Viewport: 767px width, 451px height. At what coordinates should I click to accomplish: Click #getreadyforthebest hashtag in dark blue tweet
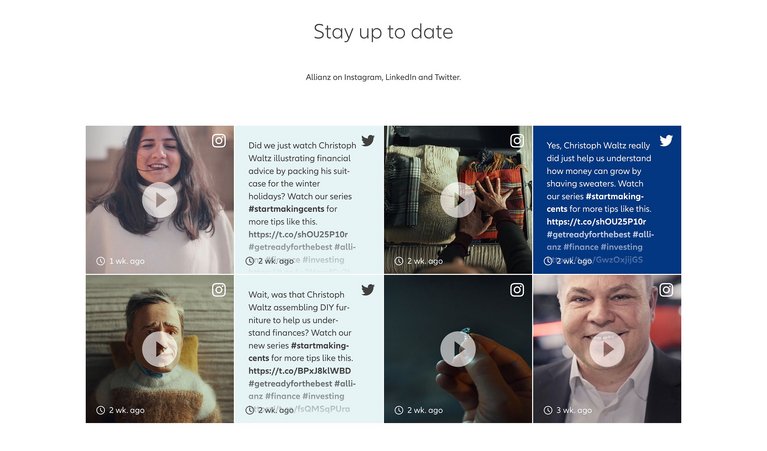[588, 234]
